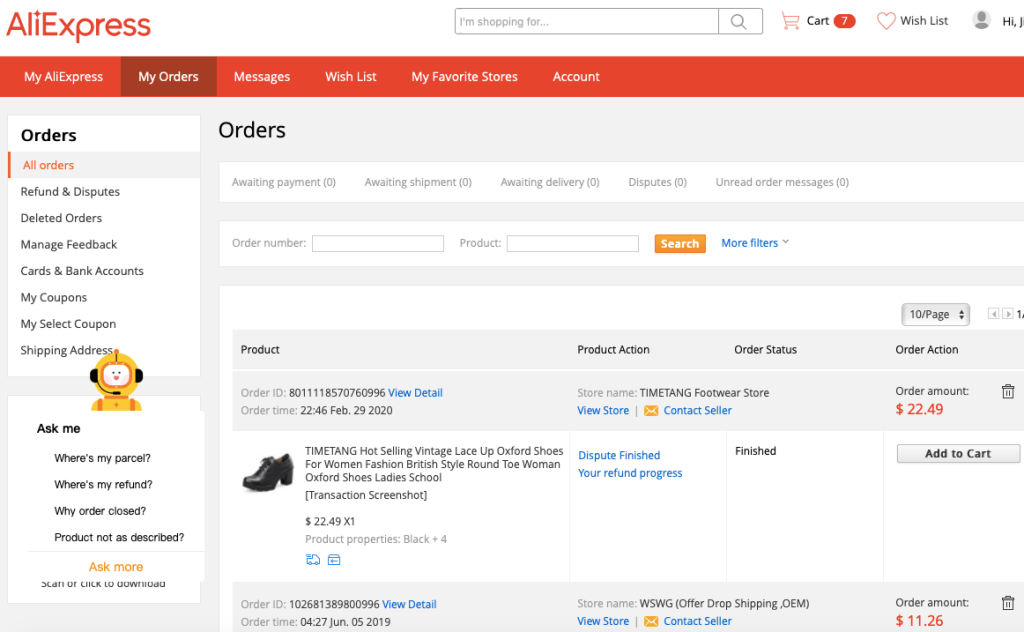Ask Product not as described?
1024x632 pixels.
tap(119, 537)
